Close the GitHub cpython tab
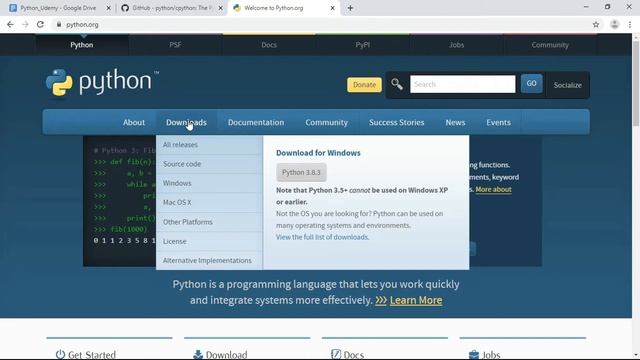 (221, 8)
